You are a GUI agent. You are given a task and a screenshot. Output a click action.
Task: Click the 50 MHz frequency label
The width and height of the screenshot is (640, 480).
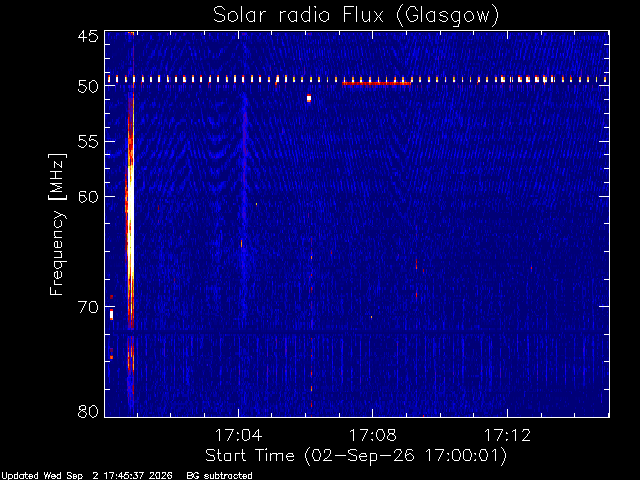pyautogui.click(x=88, y=86)
